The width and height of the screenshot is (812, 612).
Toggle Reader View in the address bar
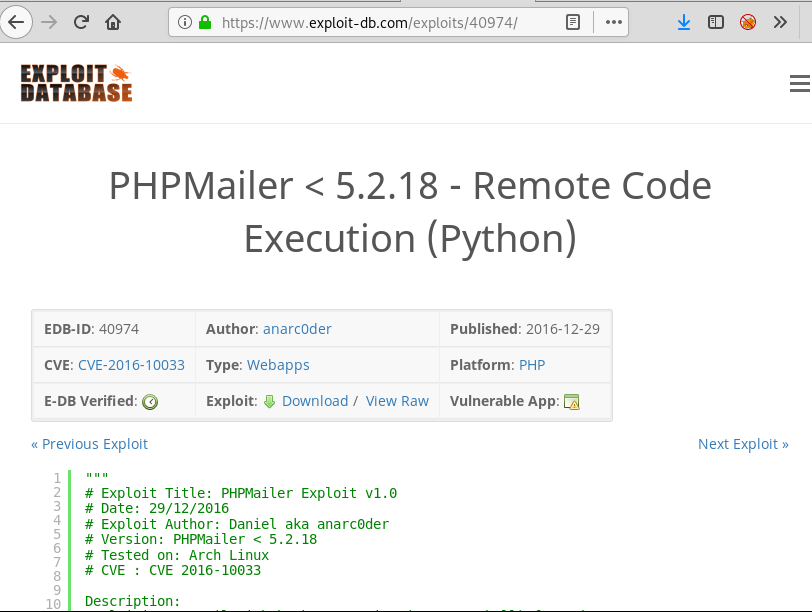(x=572, y=21)
